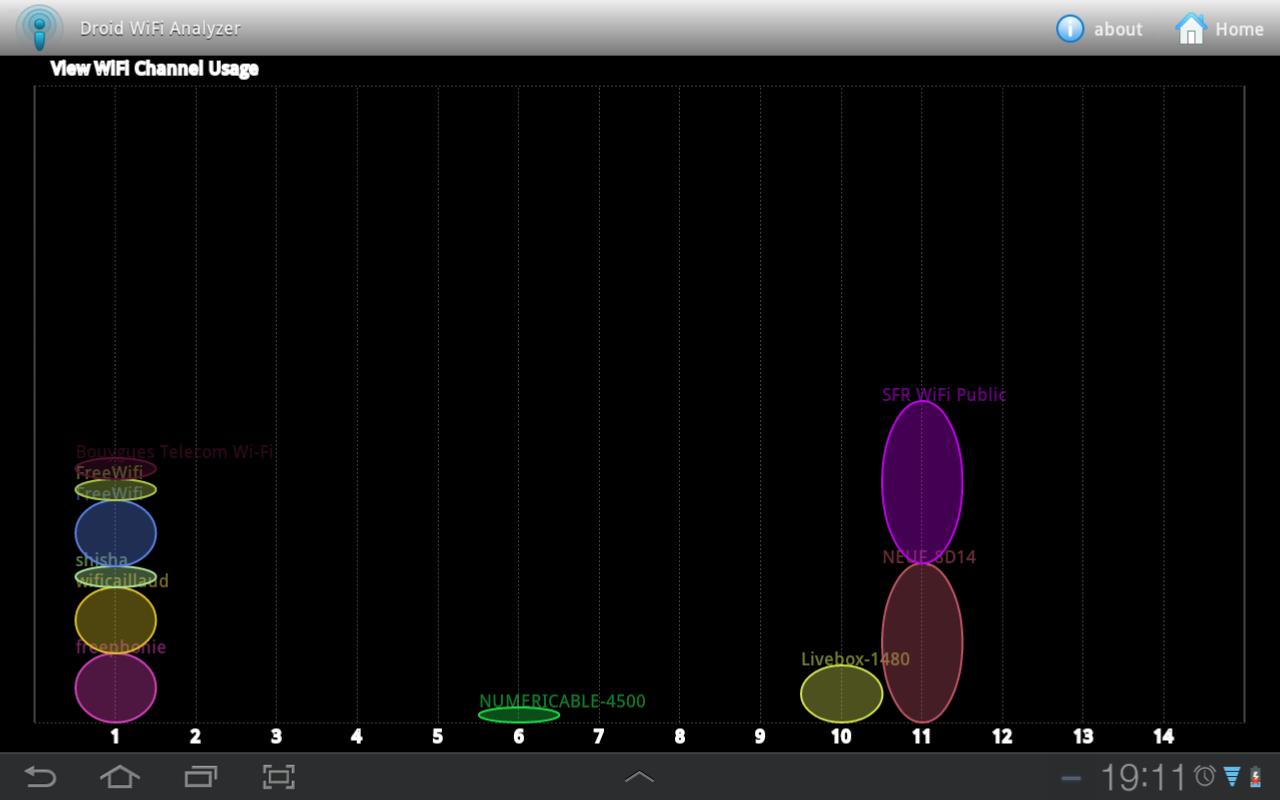This screenshot has height=800, width=1280.
Task: Click channel 7 axis label
Action: 599,737
